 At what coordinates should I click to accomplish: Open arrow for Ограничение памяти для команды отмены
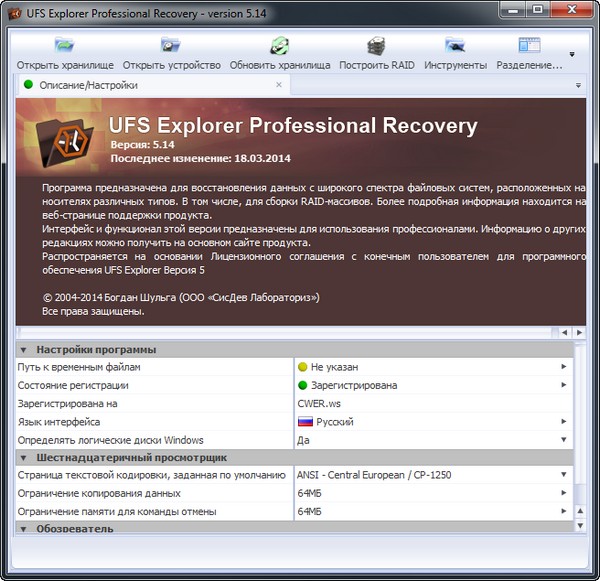[x=564, y=511]
